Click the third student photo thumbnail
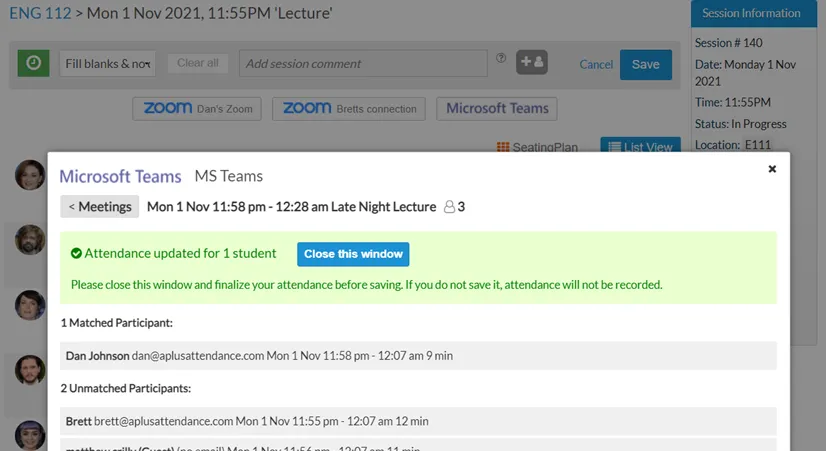Screen dimensions: 826x451 (x=30, y=305)
